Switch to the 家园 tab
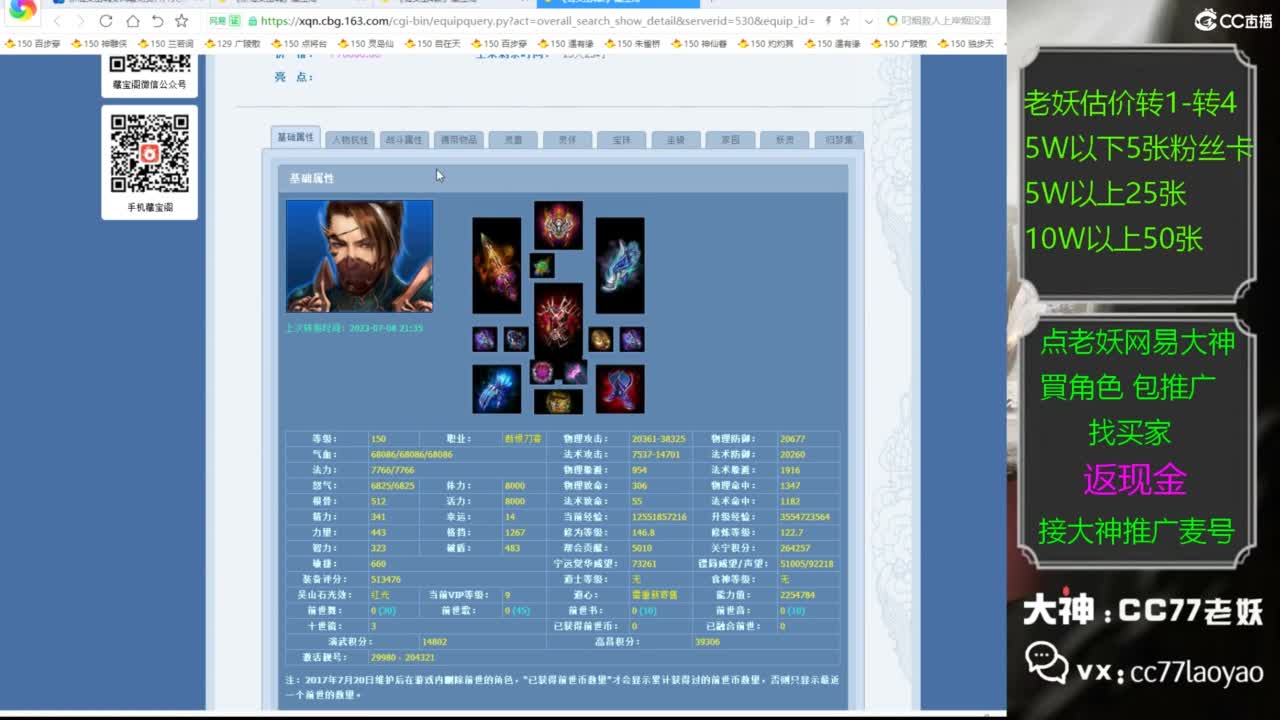Screen dimensions: 1280x720 [x=730, y=140]
